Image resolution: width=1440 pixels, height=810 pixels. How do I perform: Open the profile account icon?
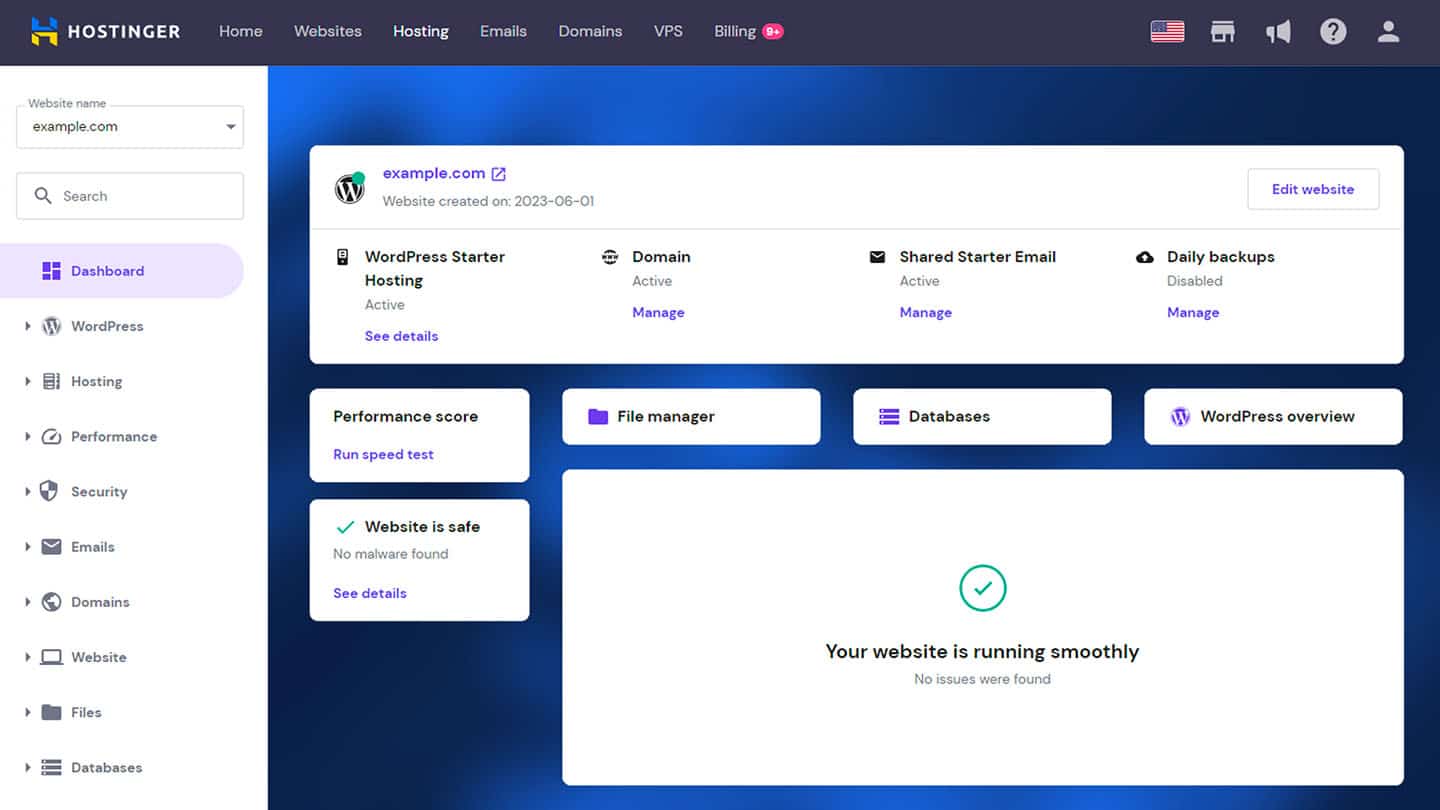click(x=1388, y=31)
